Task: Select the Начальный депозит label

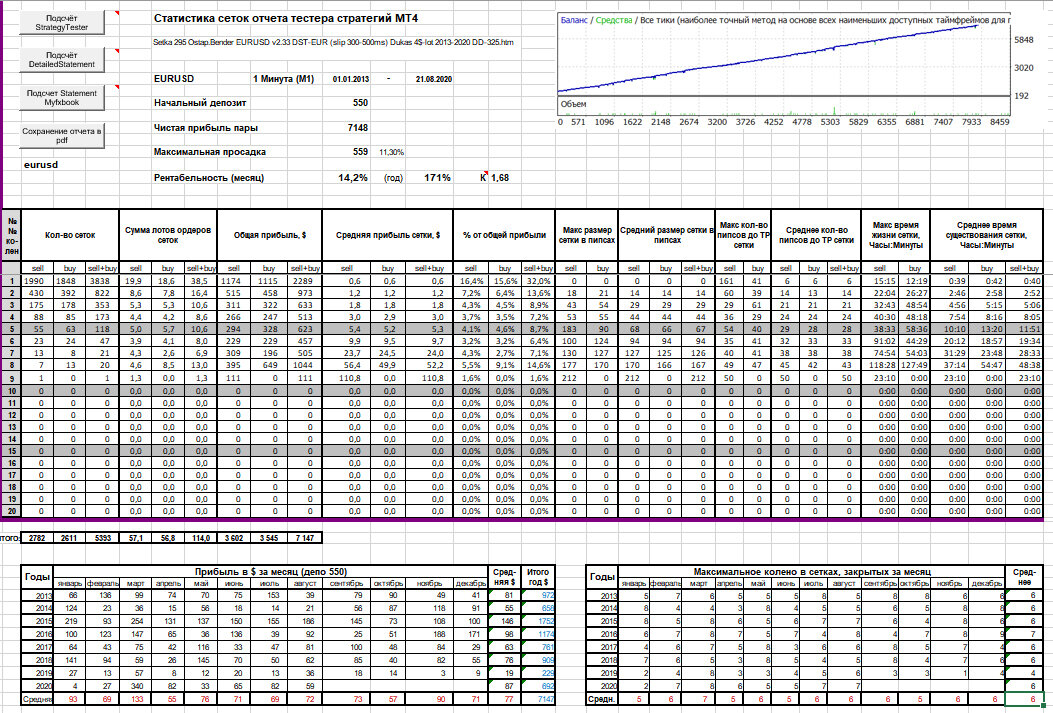Action: [200, 103]
